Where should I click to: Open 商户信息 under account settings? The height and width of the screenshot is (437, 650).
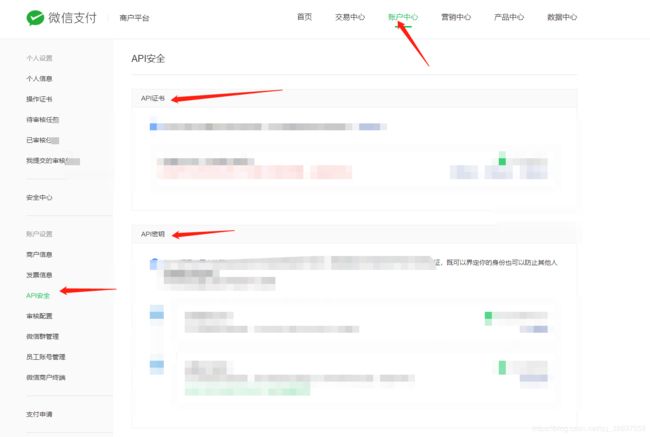pyautogui.click(x=39, y=255)
